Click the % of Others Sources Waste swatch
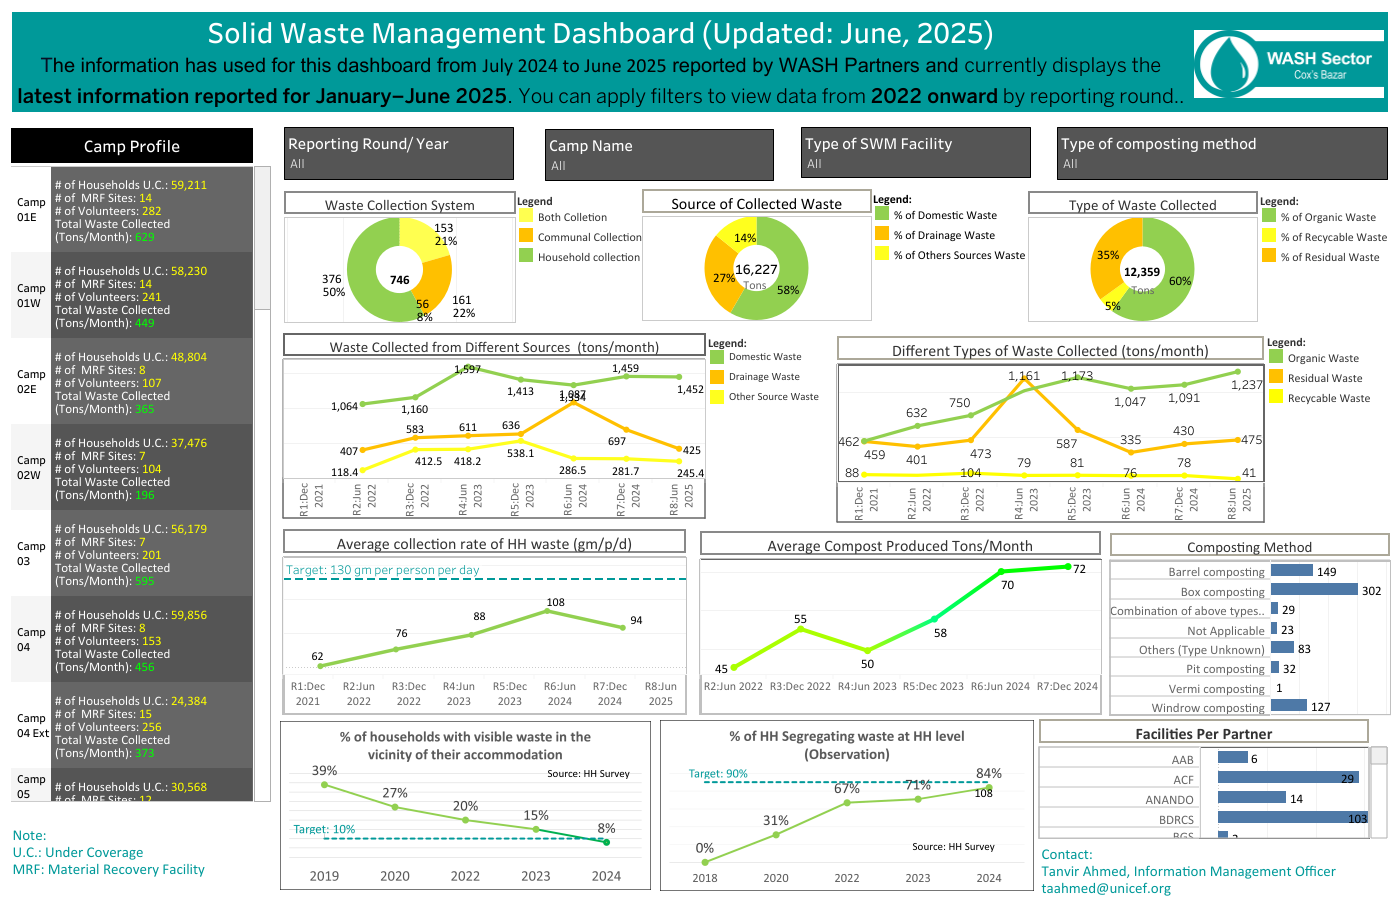The height and width of the screenshot is (899, 1399). click(x=882, y=254)
